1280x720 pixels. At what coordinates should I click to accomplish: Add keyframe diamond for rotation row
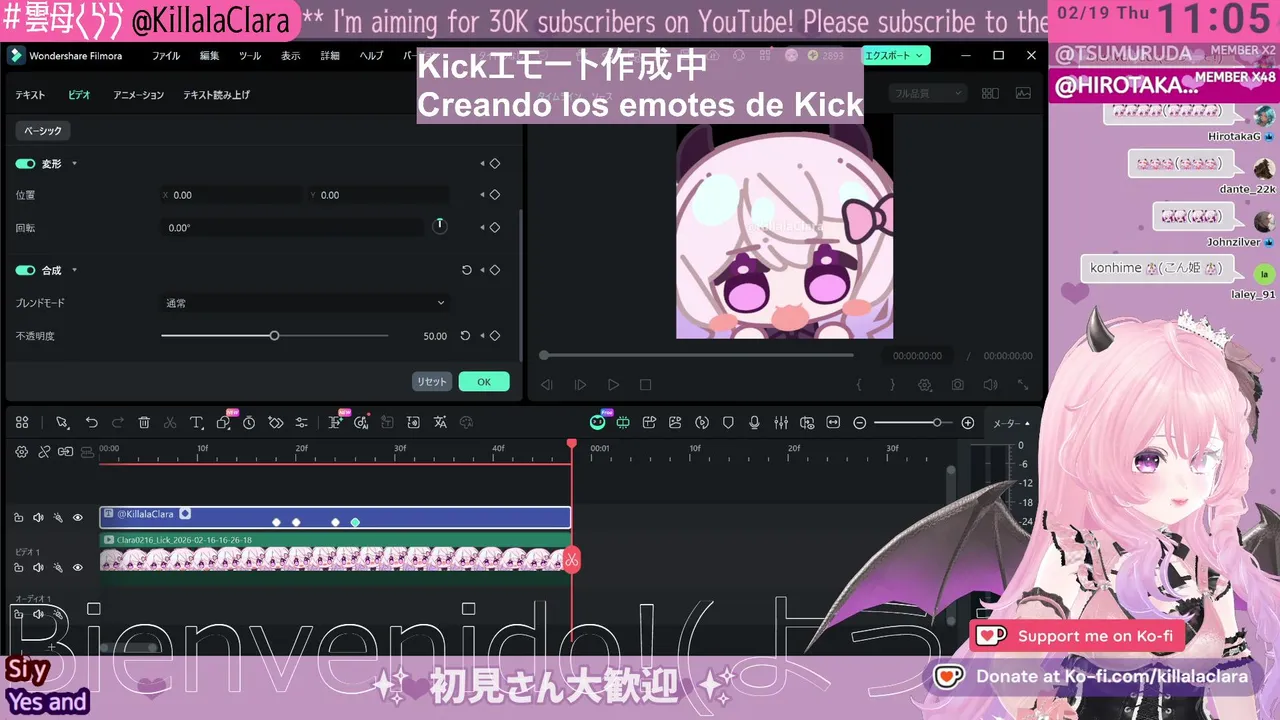[x=494, y=228]
